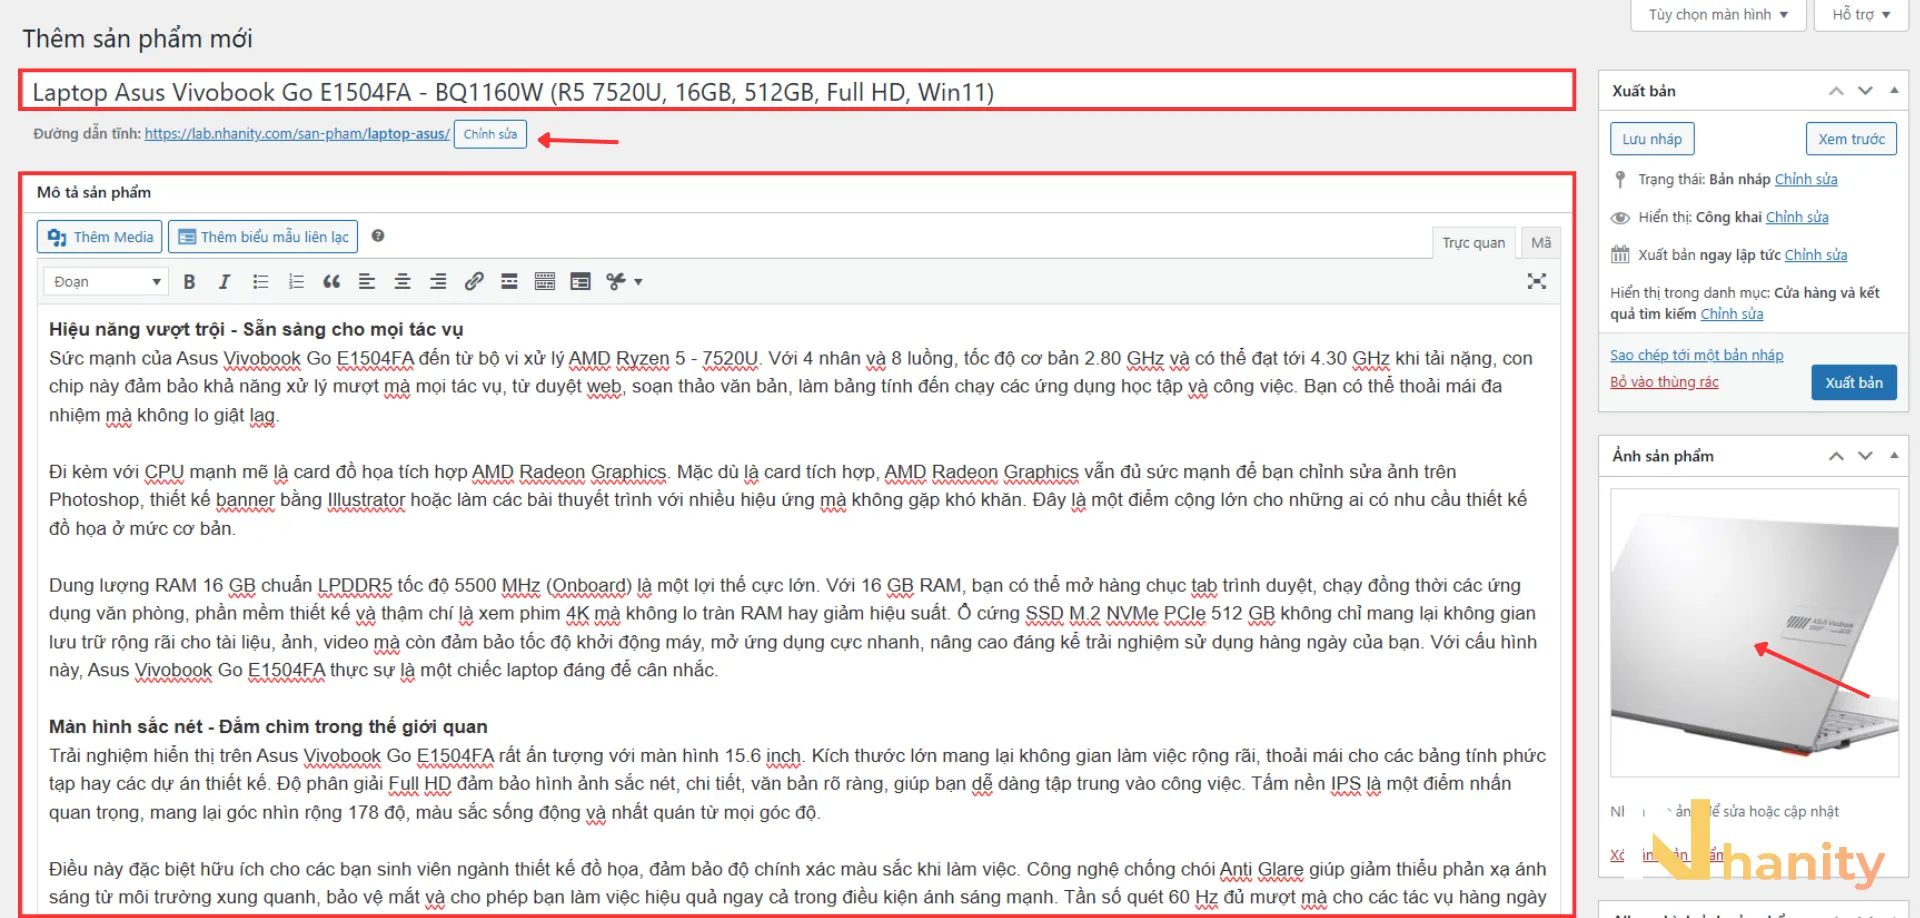The height and width of the screenshot is (918, 1920).
Task: Insert a bulleted list
Action: pyautogui.click(x=260, y=282)
